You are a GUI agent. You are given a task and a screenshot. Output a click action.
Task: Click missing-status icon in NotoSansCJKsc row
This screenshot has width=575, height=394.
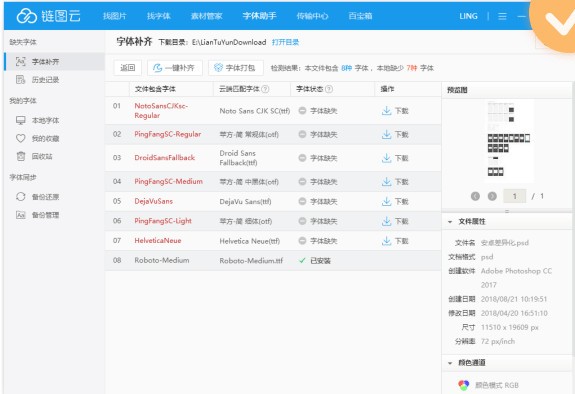coord(302,110)
